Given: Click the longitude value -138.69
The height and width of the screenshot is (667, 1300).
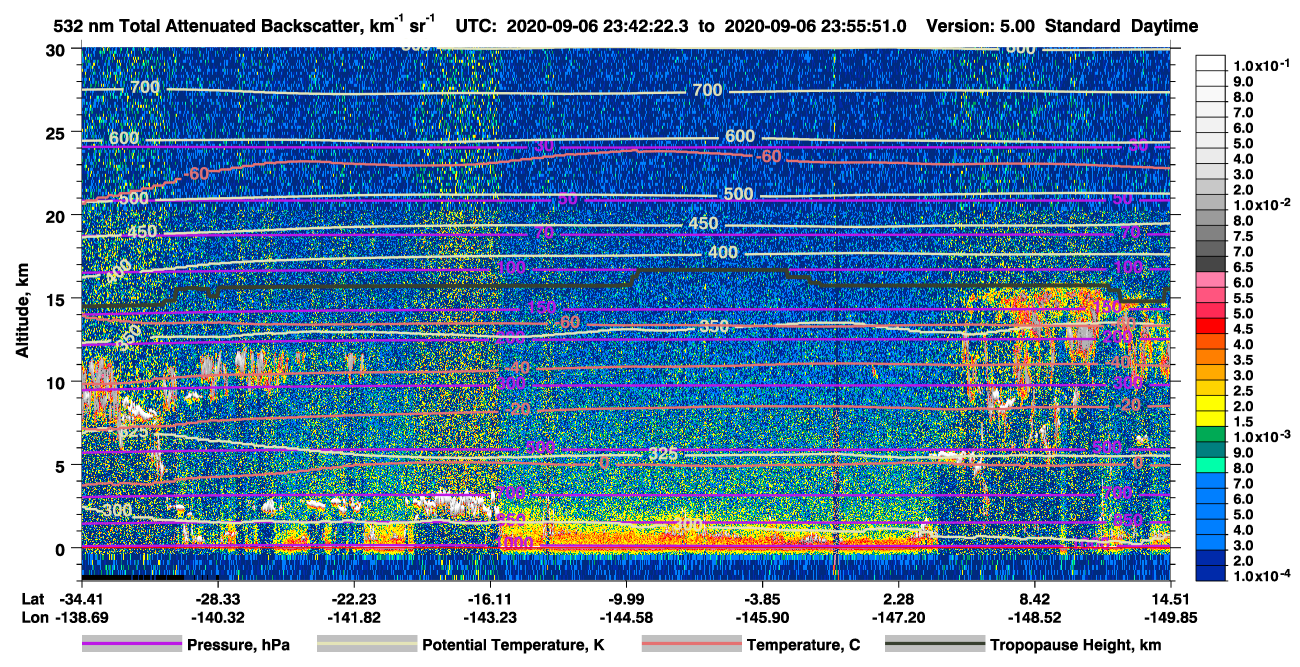Looking at the screenshot, I should click(82, 617).
